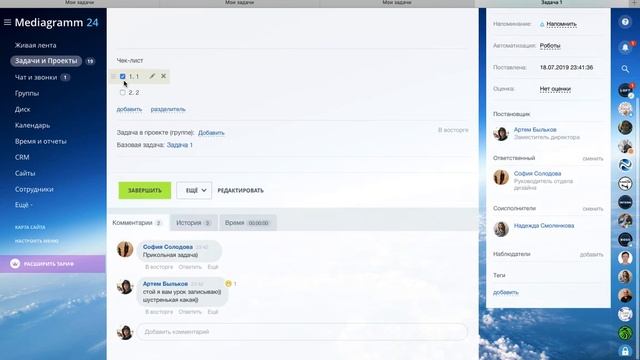640x360 pixels.
Task: Tick the checkbox for checklist item 2
Action: tap(123, 93)
